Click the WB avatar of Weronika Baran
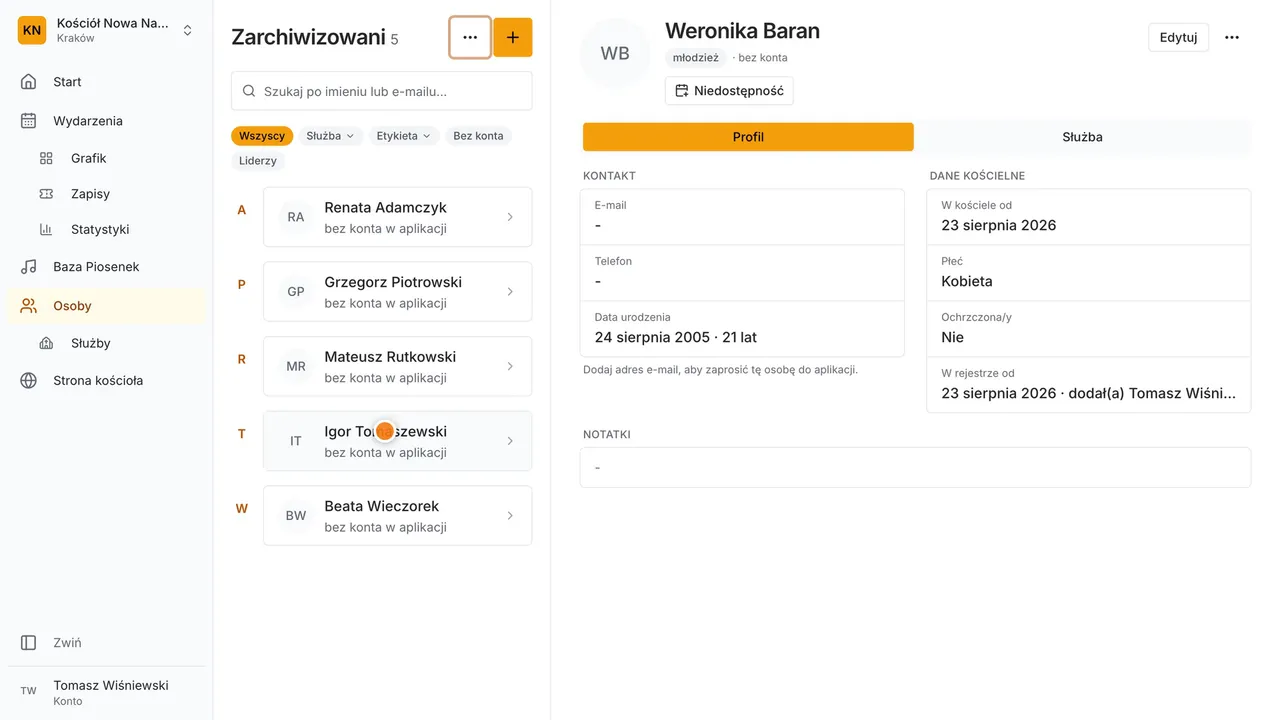 click(x=615, y=54)
